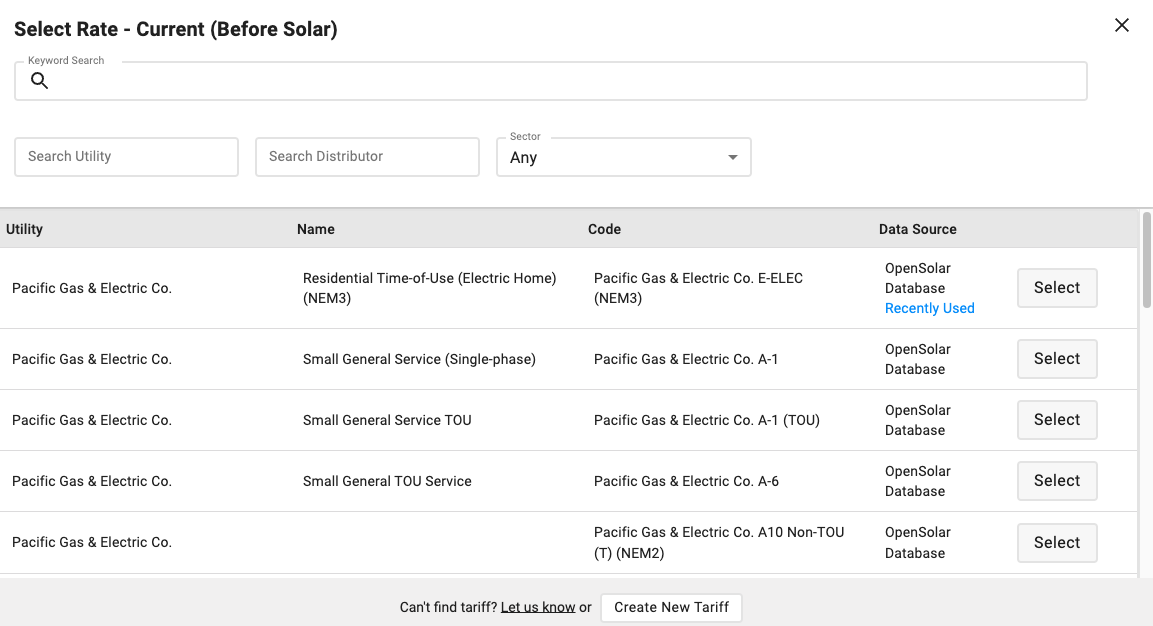This screenshot has height=626, width=1153.
Task: Select the A-6 Small General TOU rate
Action: tap(1057, 481)
